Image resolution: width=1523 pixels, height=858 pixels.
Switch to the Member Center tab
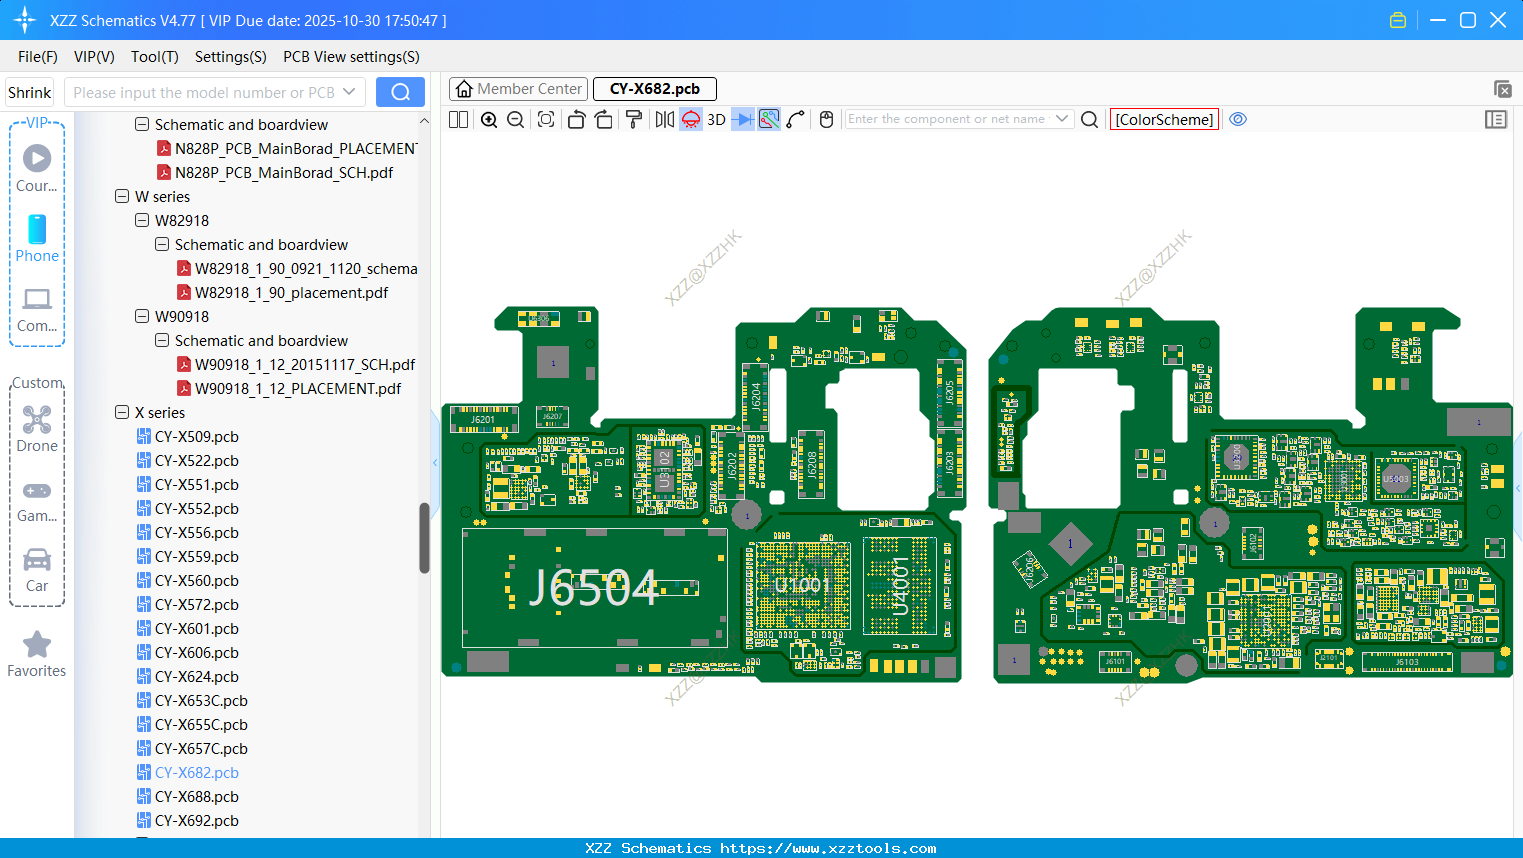pyautogui.click(x=519, y=89)
